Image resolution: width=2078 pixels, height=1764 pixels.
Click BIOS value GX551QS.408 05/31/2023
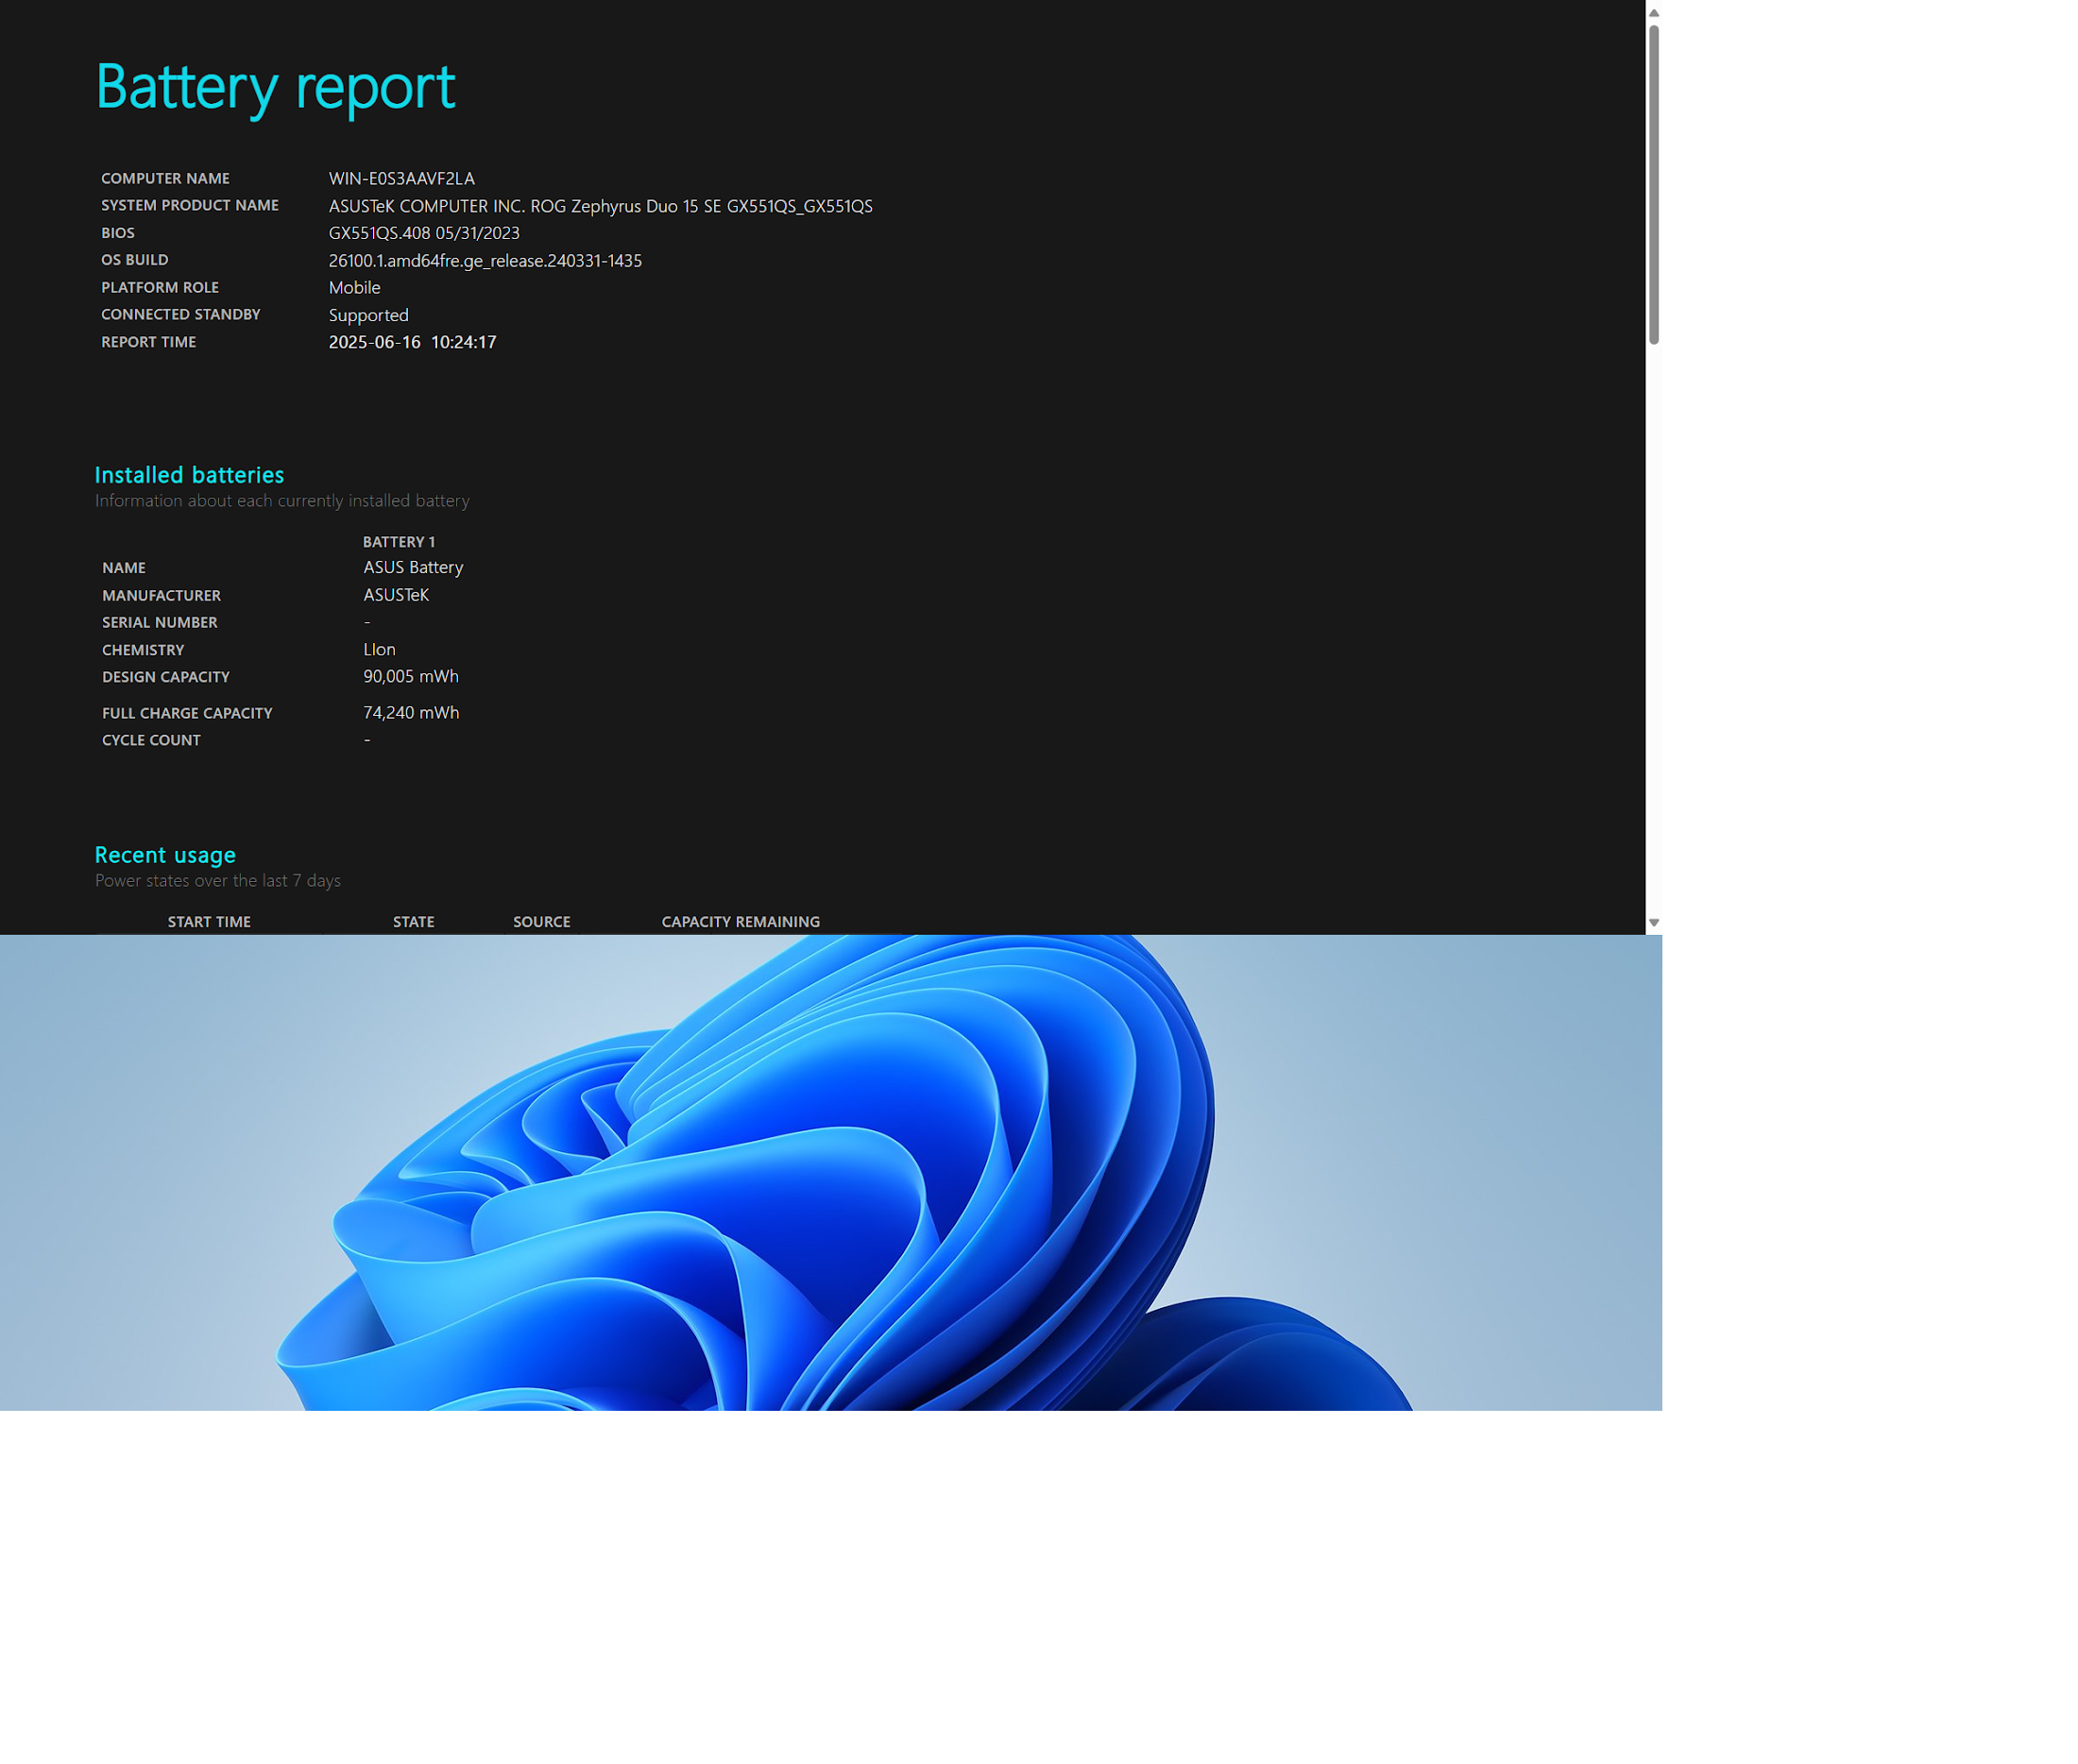424,233
